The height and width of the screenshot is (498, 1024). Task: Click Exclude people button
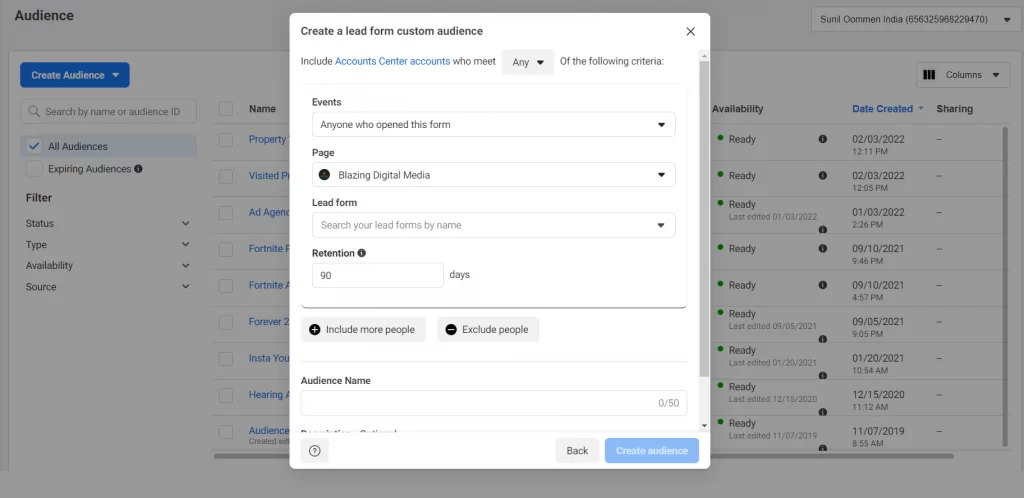(x=488, y=330)
